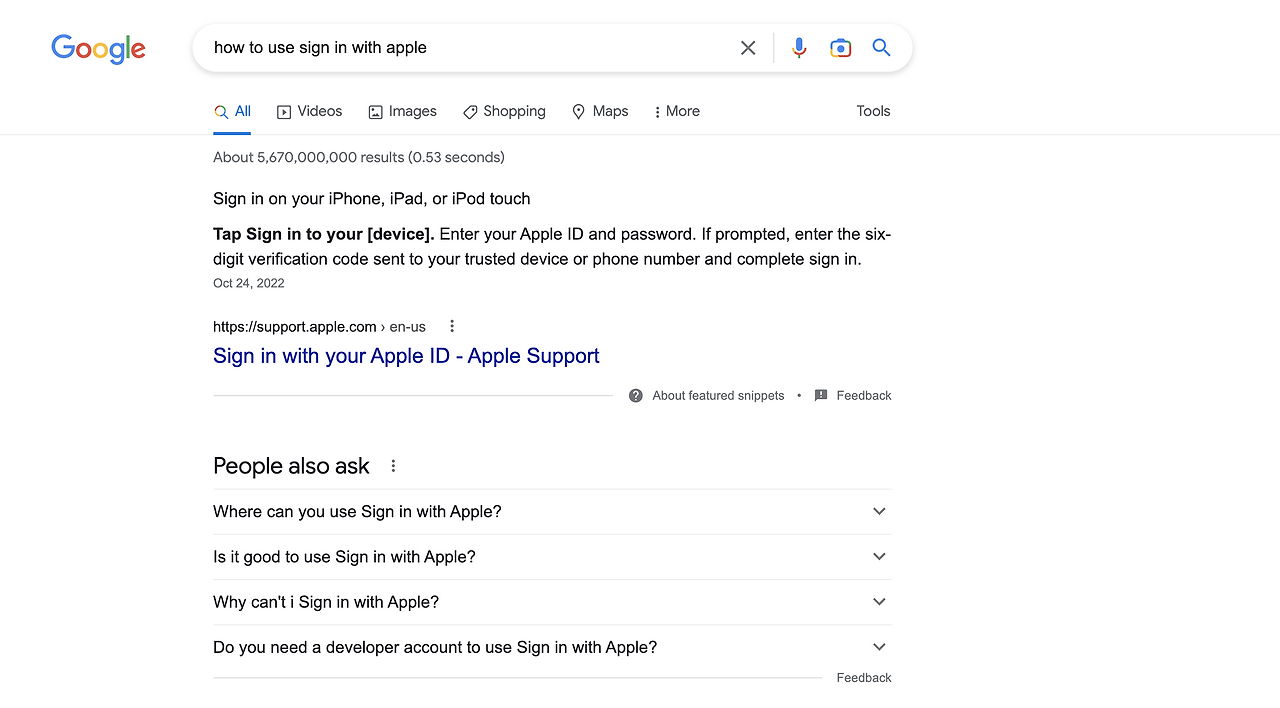Open search by image camera icon

pos(840,48)
